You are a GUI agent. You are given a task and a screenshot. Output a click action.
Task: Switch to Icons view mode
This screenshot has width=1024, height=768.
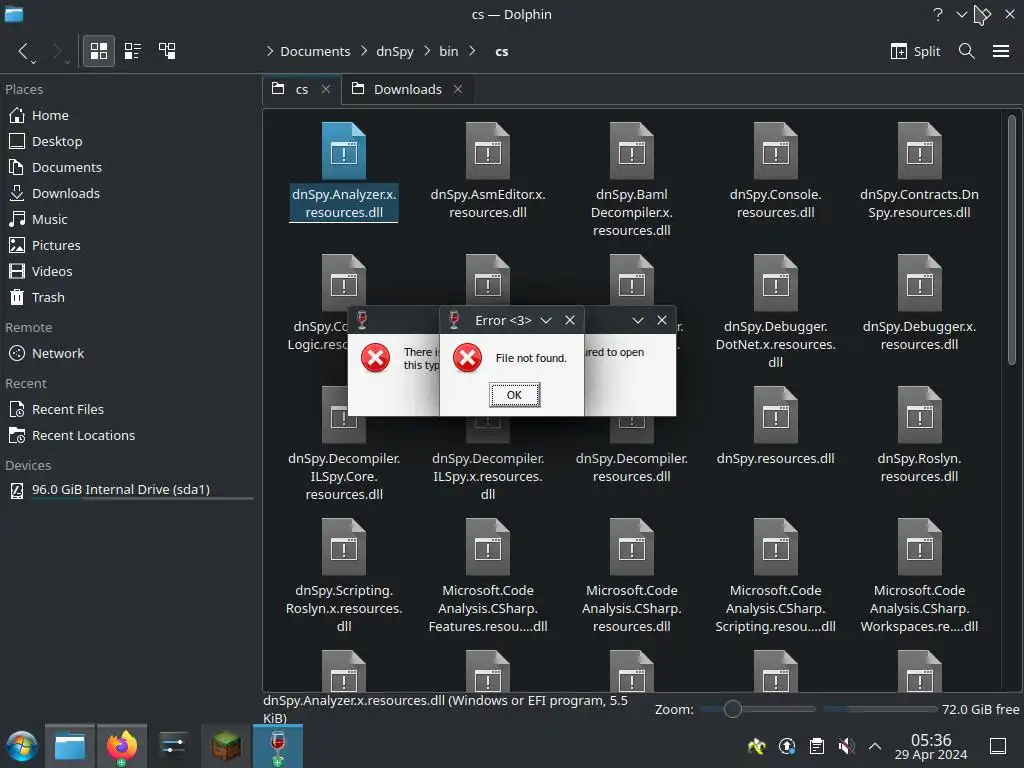pyautogui.click(x=99, y=51)
